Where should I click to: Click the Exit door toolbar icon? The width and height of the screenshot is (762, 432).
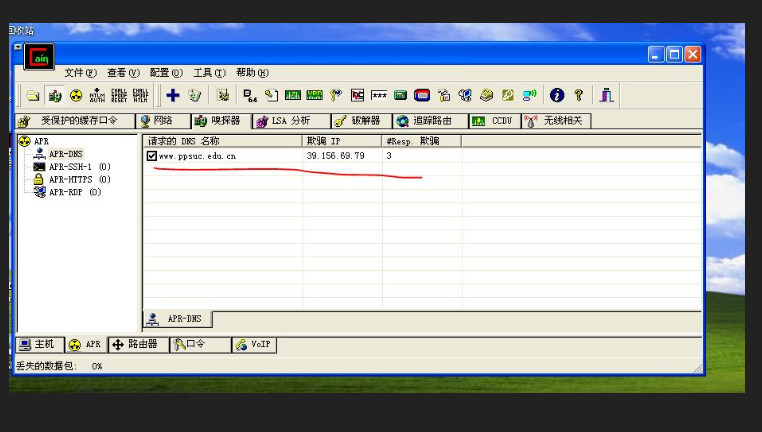coord(606,95)
